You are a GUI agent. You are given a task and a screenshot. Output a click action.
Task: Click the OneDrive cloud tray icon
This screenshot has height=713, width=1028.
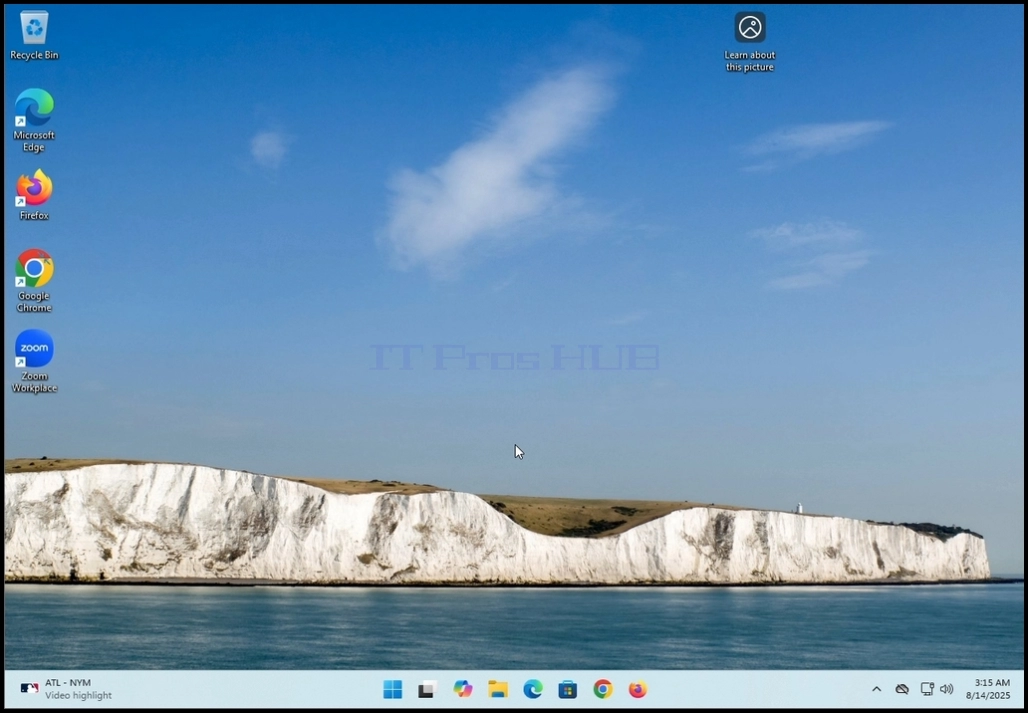click(902, 689)
